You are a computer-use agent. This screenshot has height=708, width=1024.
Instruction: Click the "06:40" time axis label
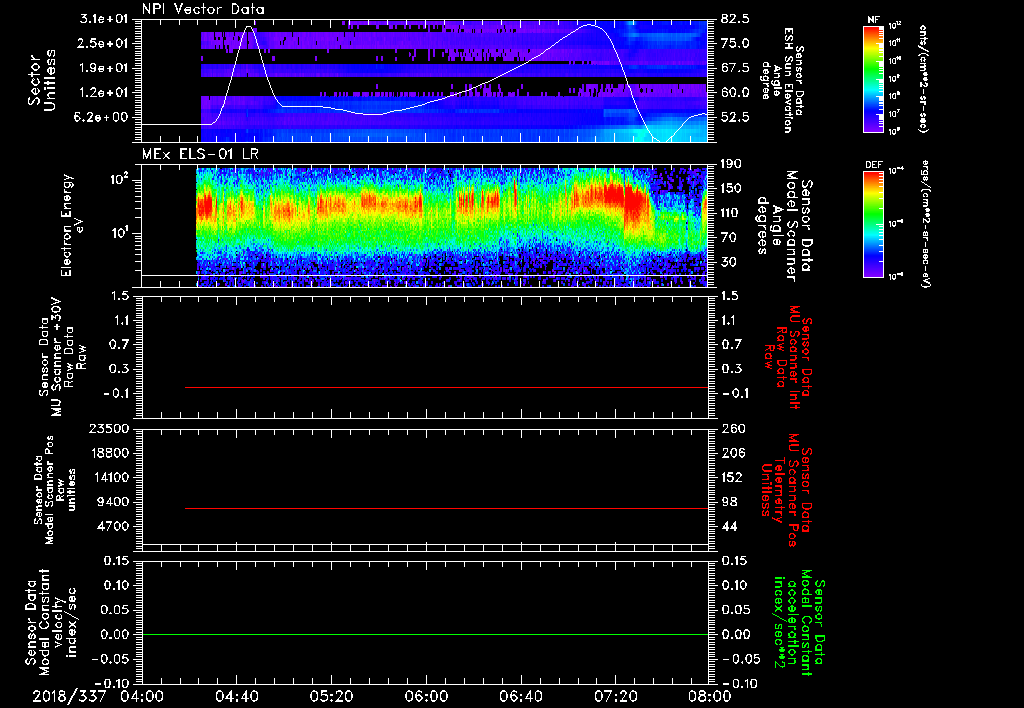520,696
